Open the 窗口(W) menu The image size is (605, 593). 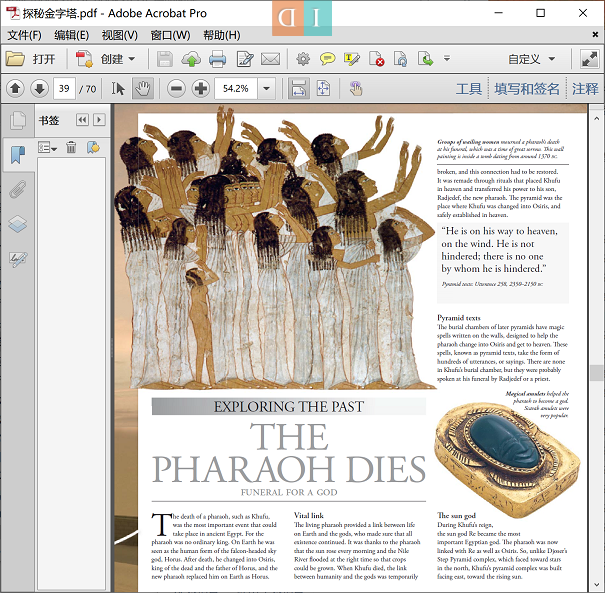tap(170, 35)
